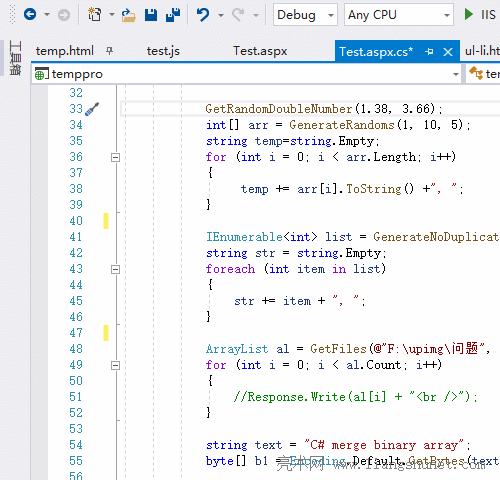Viewport: 500px width, 480px height.
Task: Collapse the foreach block at line 43
Action: (x=115, y=269)
